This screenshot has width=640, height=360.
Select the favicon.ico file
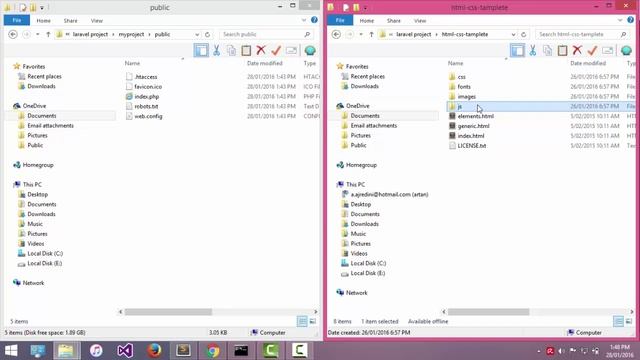click(148, 87)
